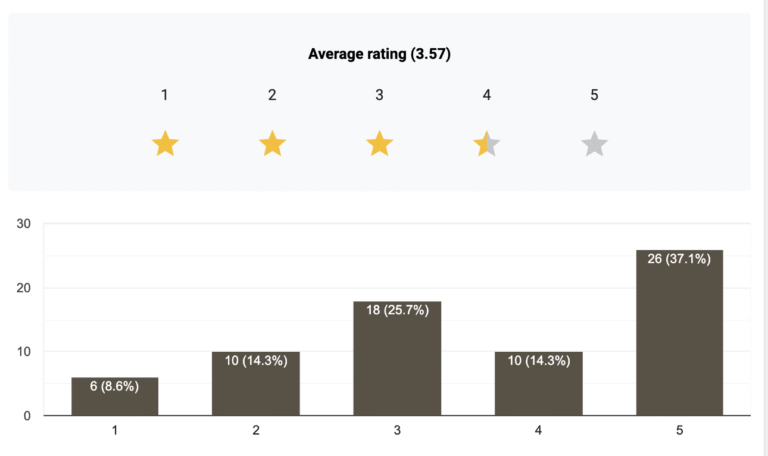Click the bar showing 18 (25.7%)
Screen dimensions: 768x456
click(397, 358)
